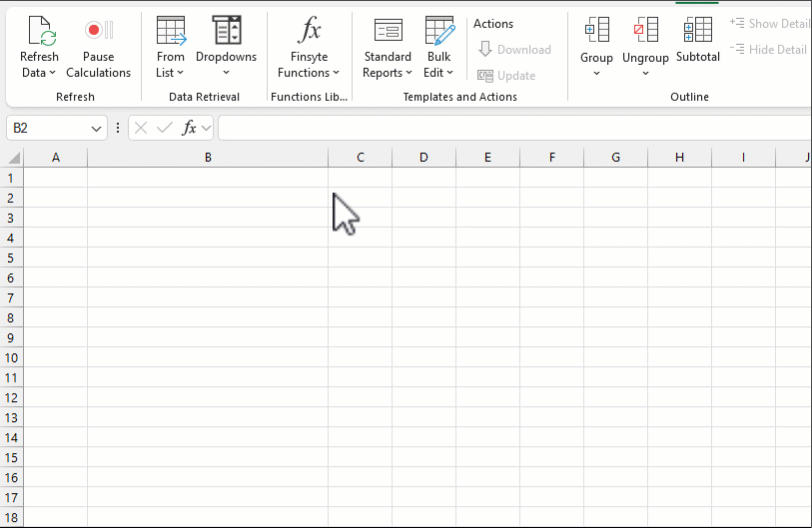The height and width of the screenshot is (528, 812).
Task: Open the Dropdowns tool icon
Action: [227, 31]
